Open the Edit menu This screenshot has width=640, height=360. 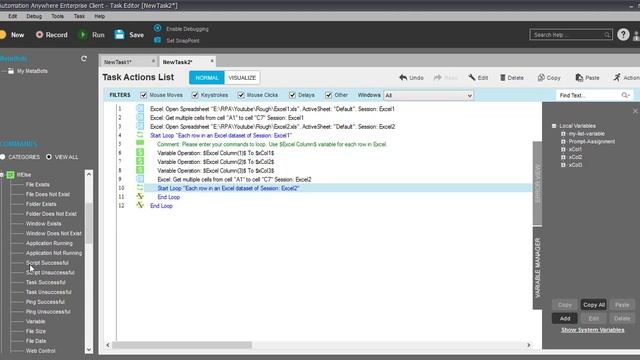tap(13, 16)
